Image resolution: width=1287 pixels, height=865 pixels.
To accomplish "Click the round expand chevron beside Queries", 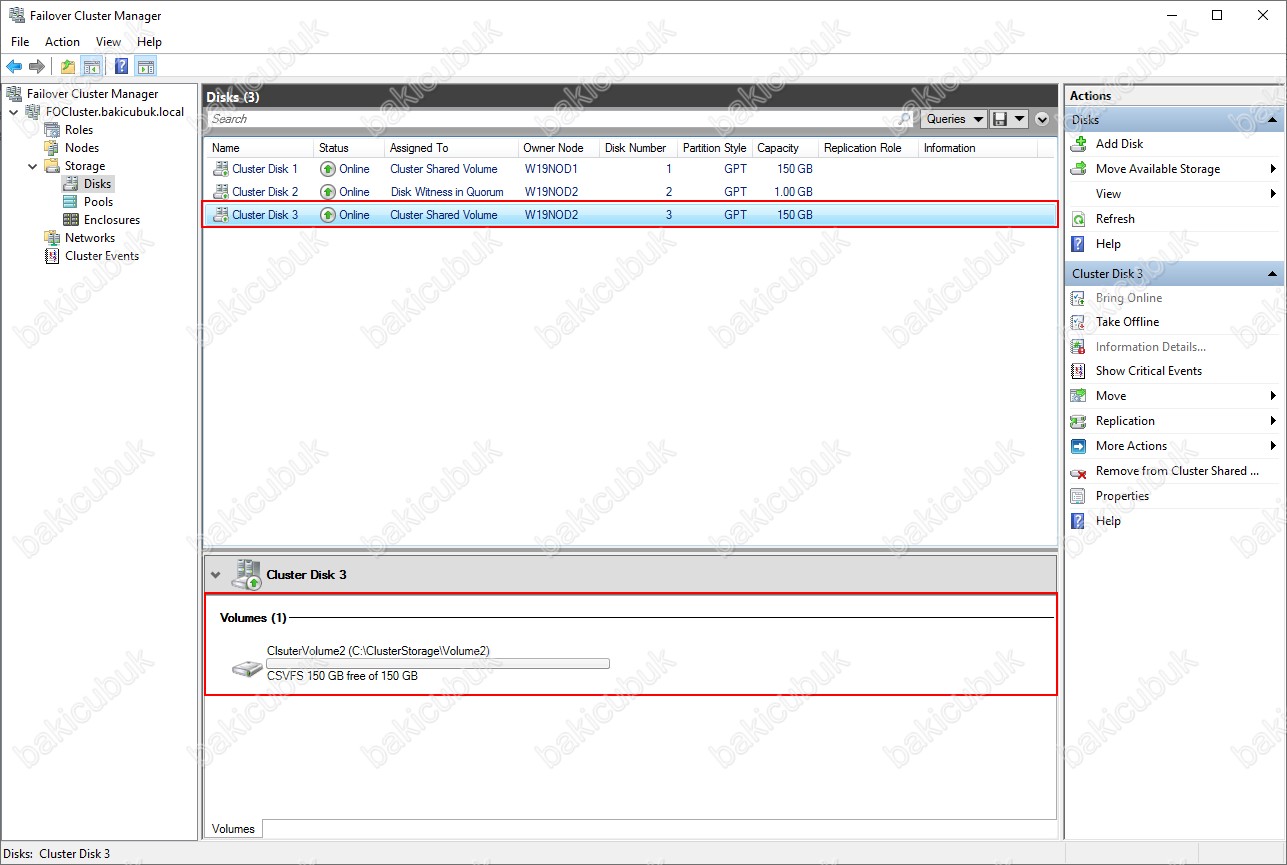I will (1042, 119).
